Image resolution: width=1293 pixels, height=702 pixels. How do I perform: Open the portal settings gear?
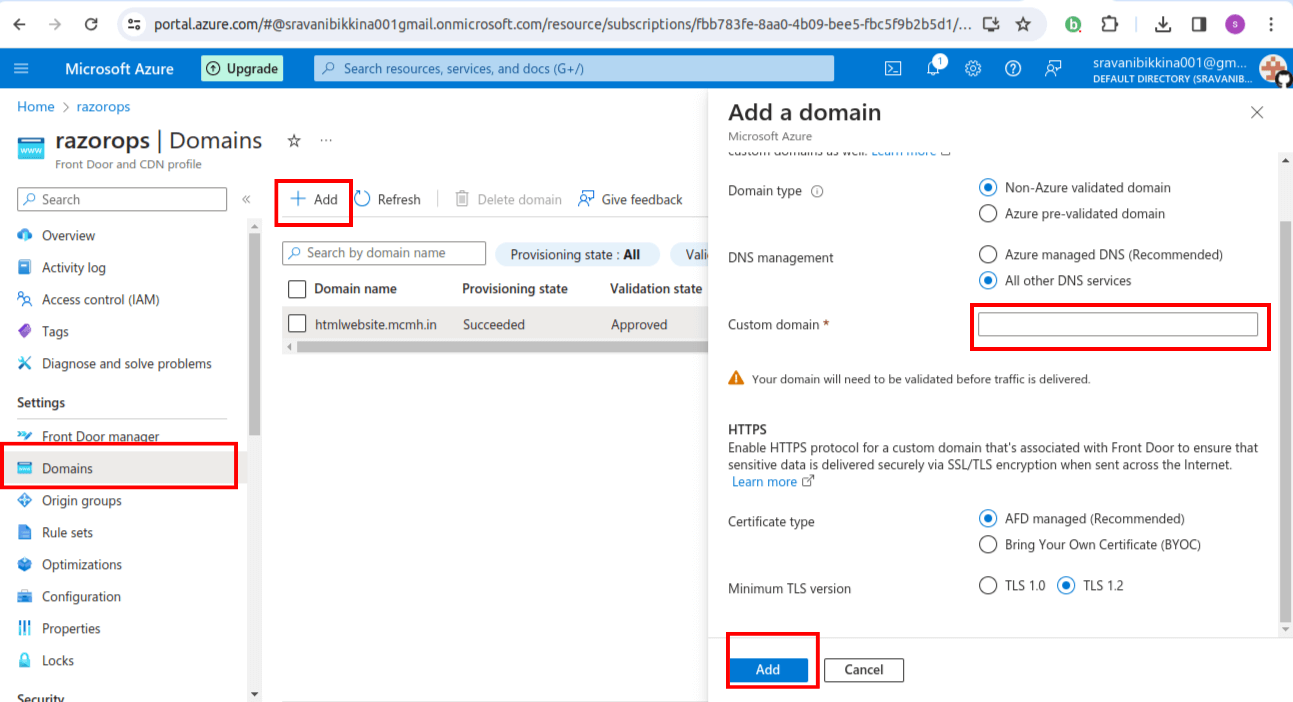[973, 68]
